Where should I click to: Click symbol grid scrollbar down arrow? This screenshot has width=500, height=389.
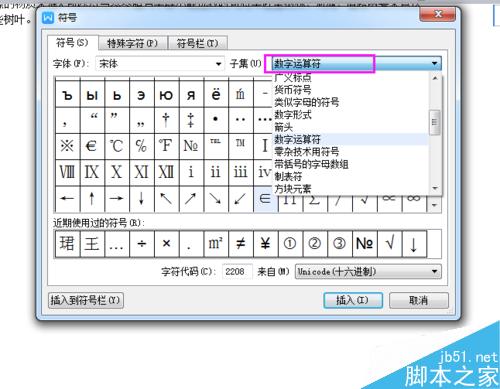click(434, 205)
